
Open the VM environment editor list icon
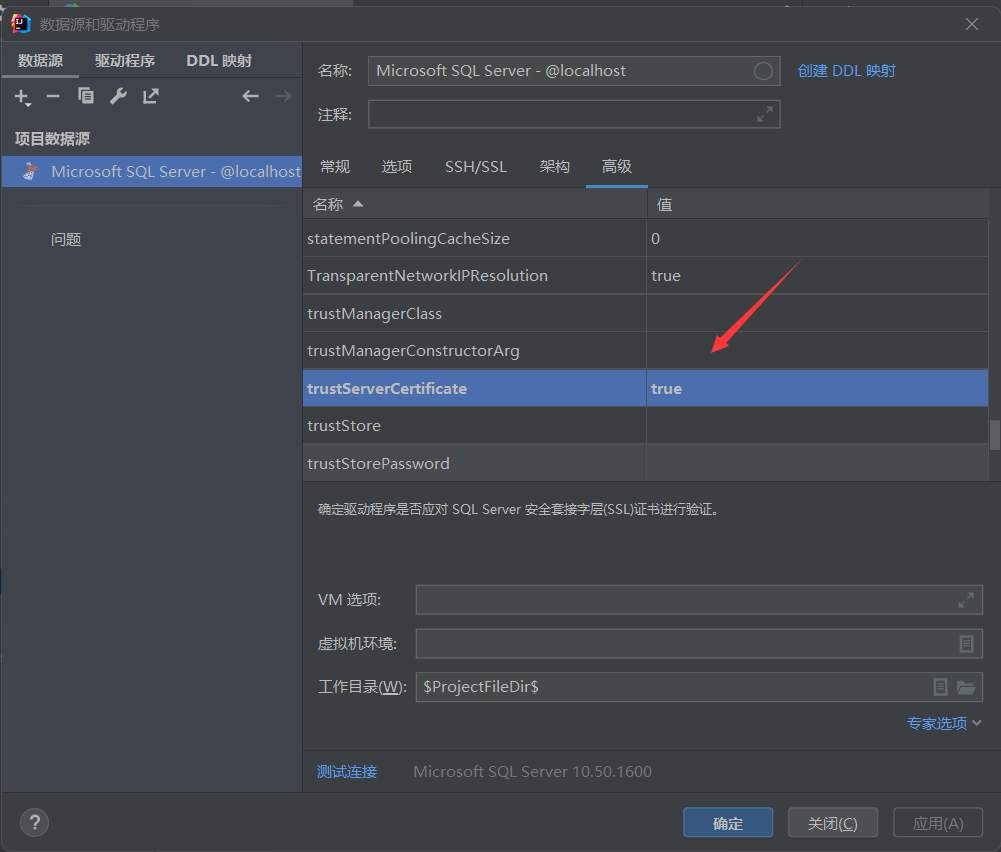tap(967, 644)
